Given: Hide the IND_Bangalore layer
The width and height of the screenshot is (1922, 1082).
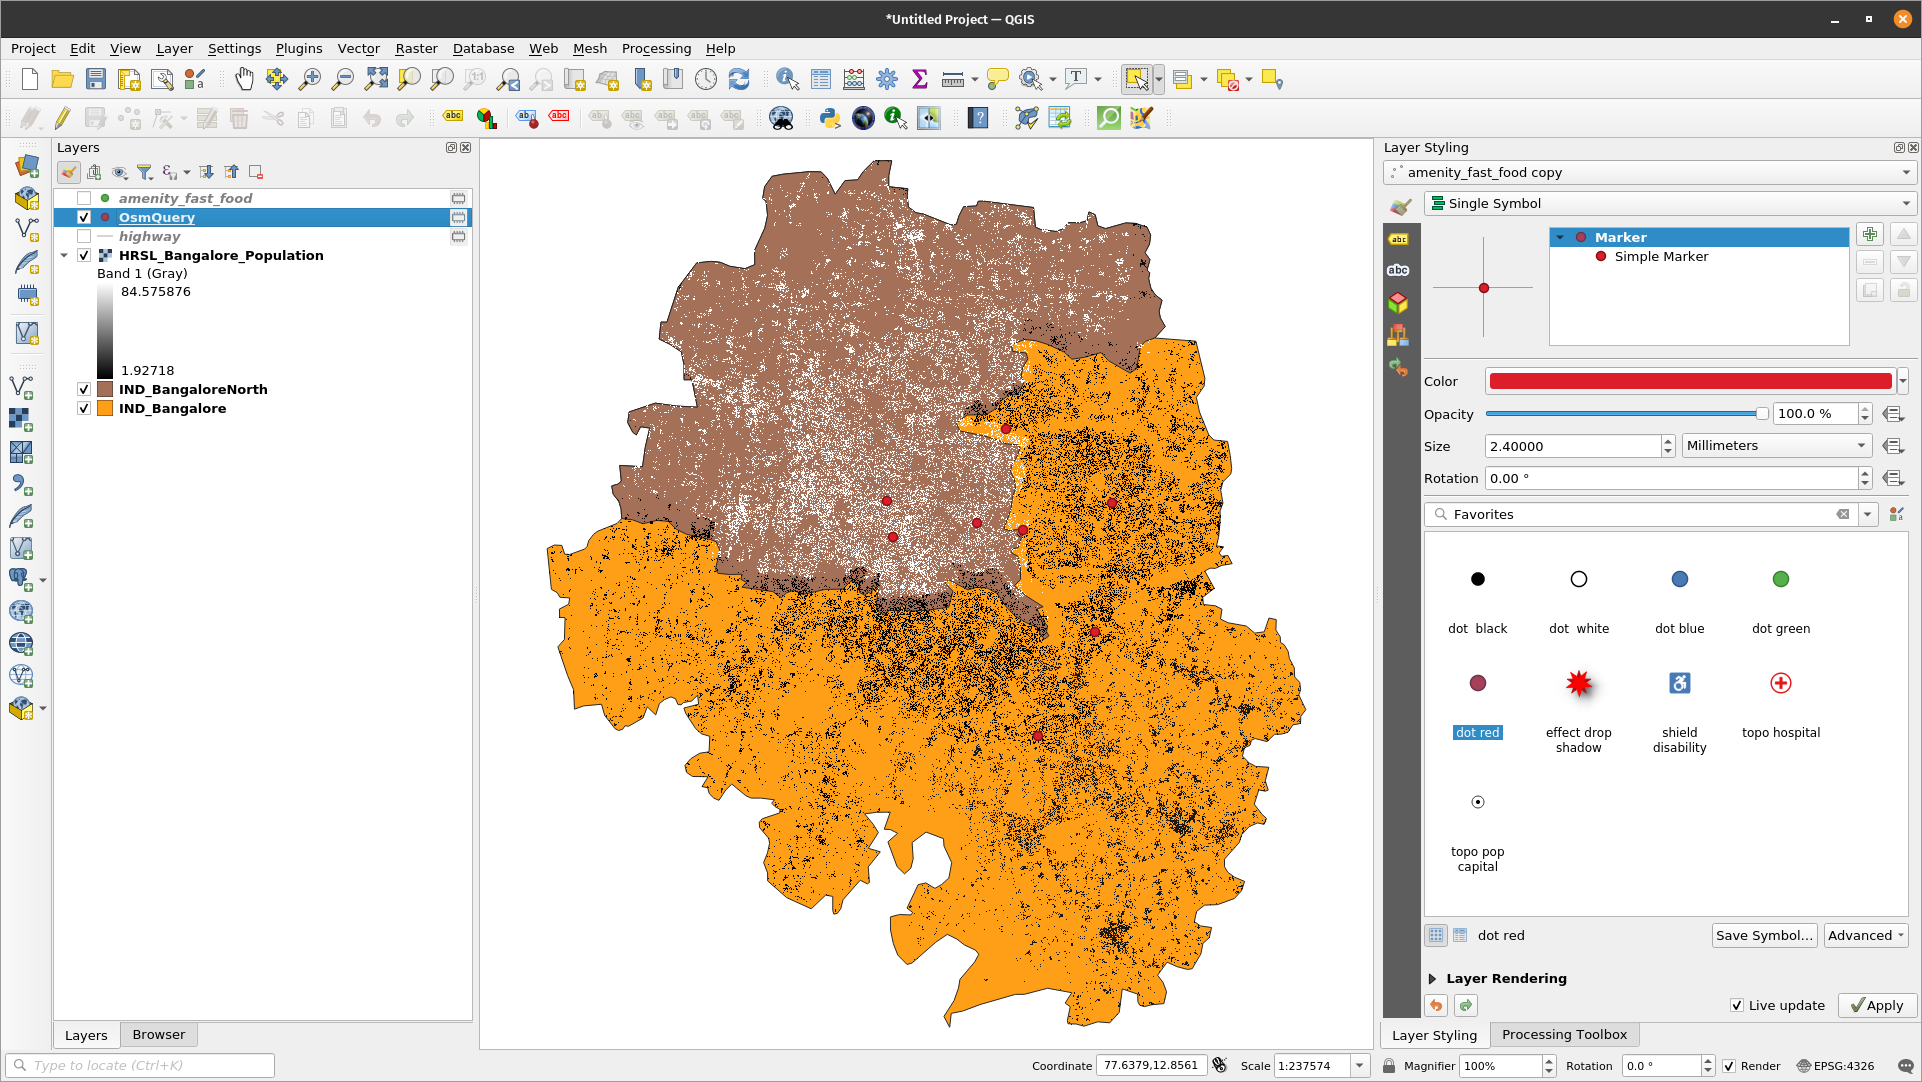Looking at the screenshot, I should pyautogui.click(x=84, y=408).
